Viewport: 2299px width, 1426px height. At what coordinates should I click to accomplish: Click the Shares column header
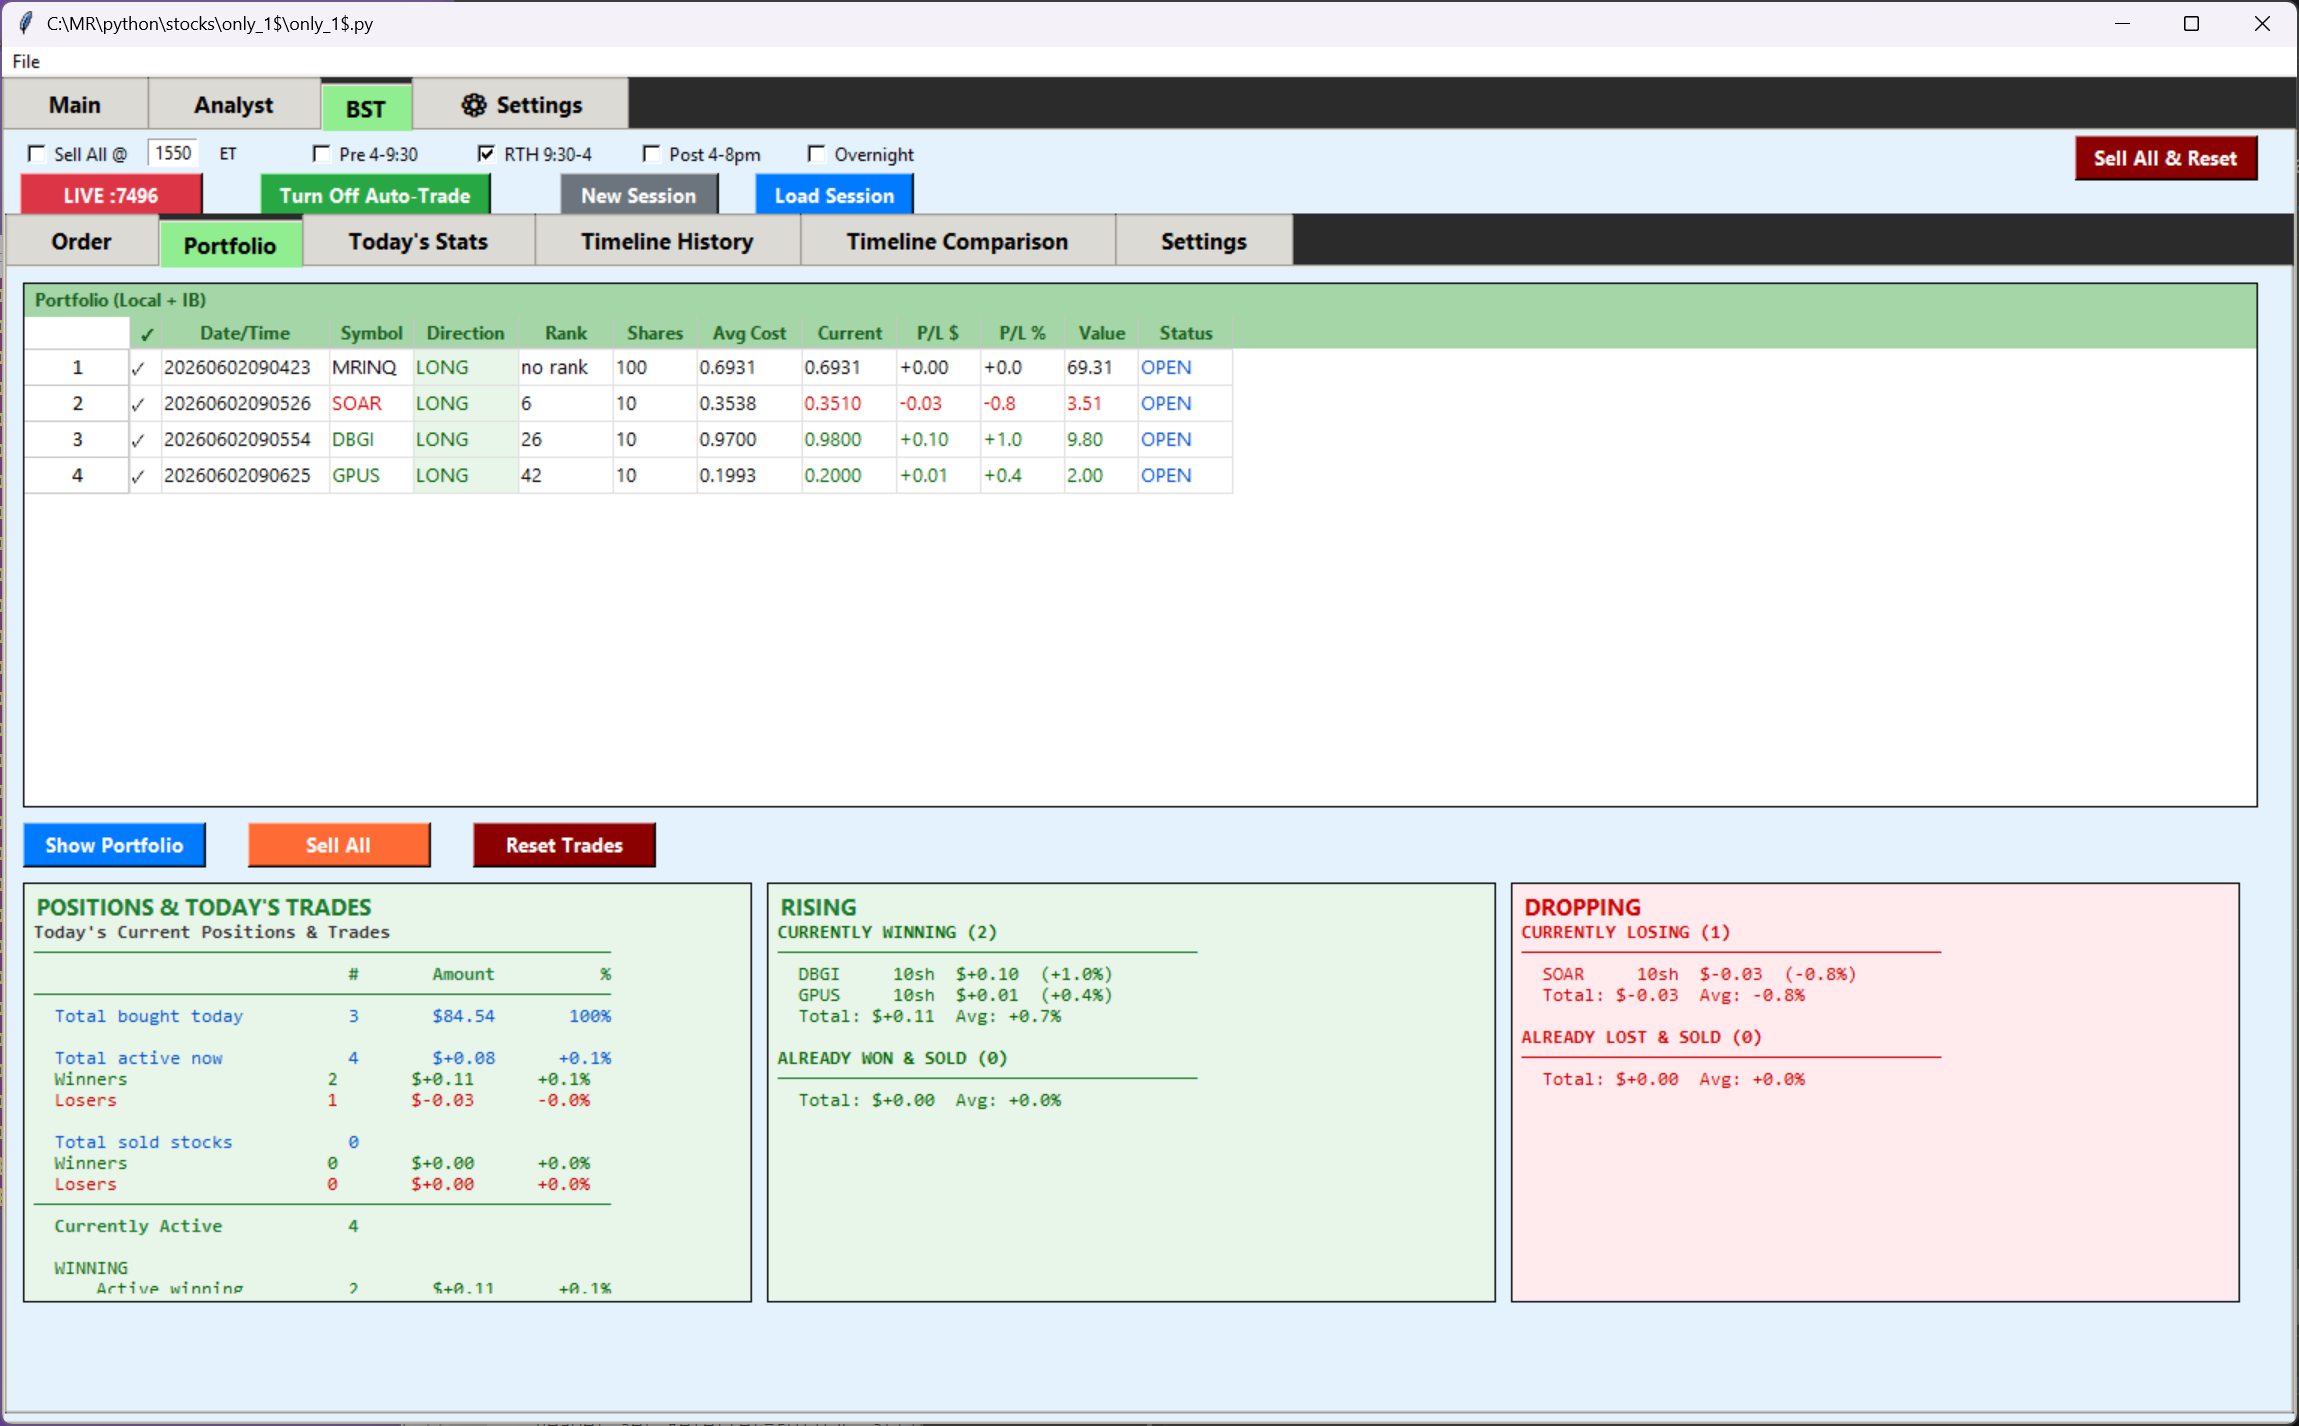tap(655, 333)
